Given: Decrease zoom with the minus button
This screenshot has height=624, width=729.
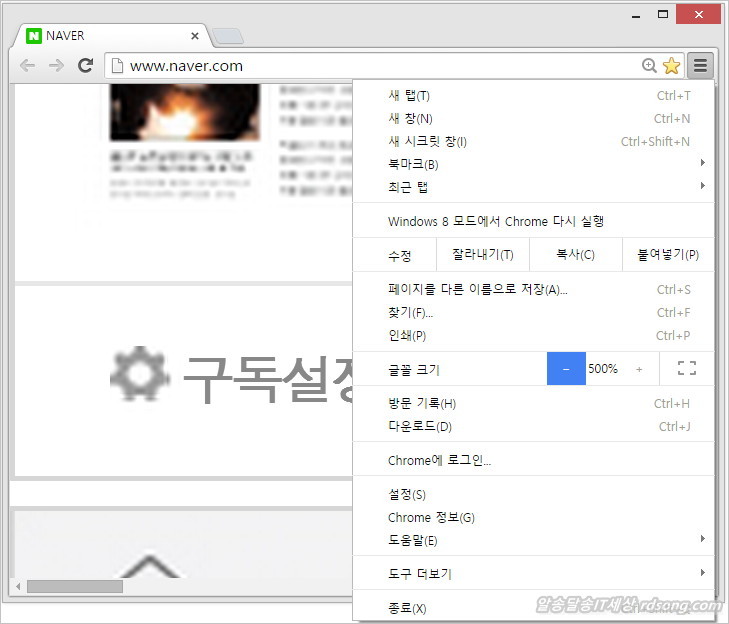Looking at the screenshot, I should tap(566, 369).
